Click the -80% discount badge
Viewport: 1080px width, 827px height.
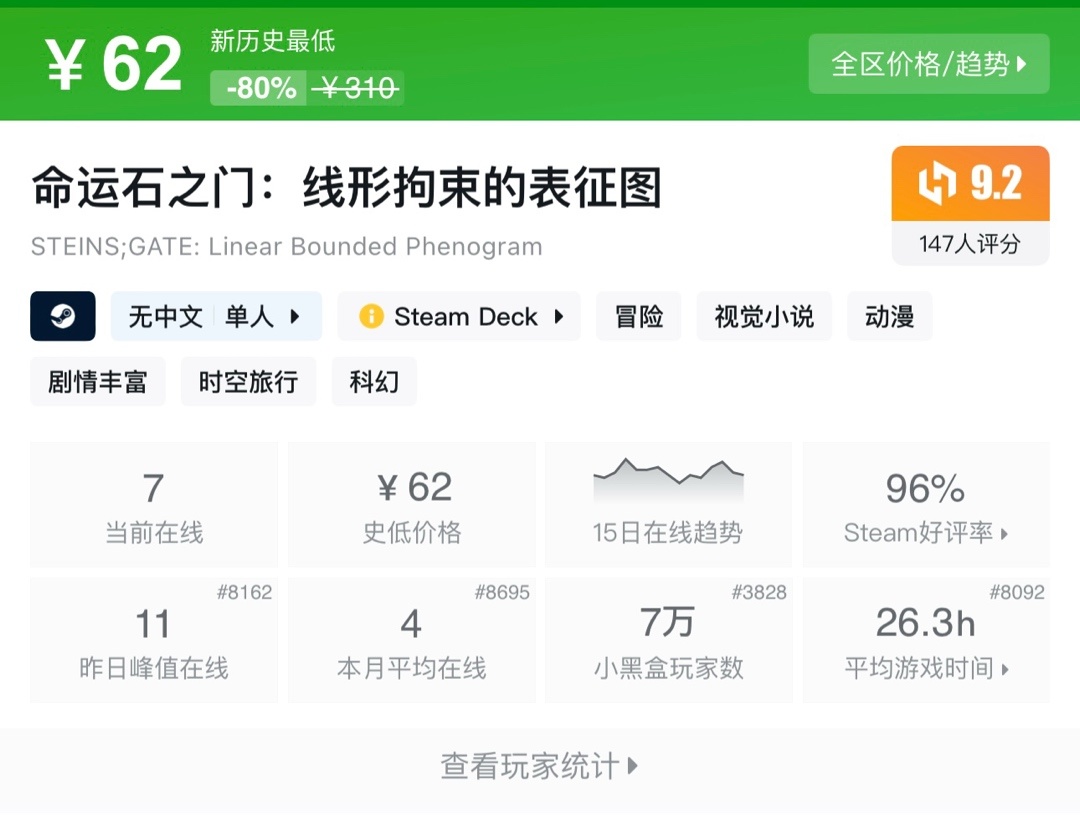pos(258,89)
